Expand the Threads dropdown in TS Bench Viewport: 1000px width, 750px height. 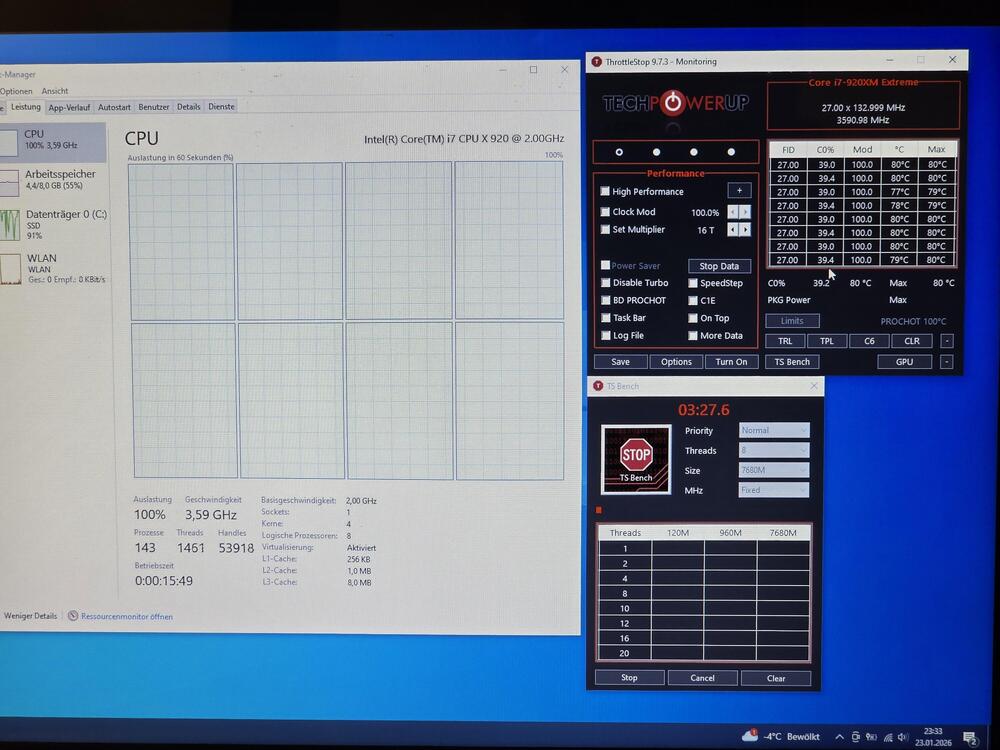tap(774, 451)
